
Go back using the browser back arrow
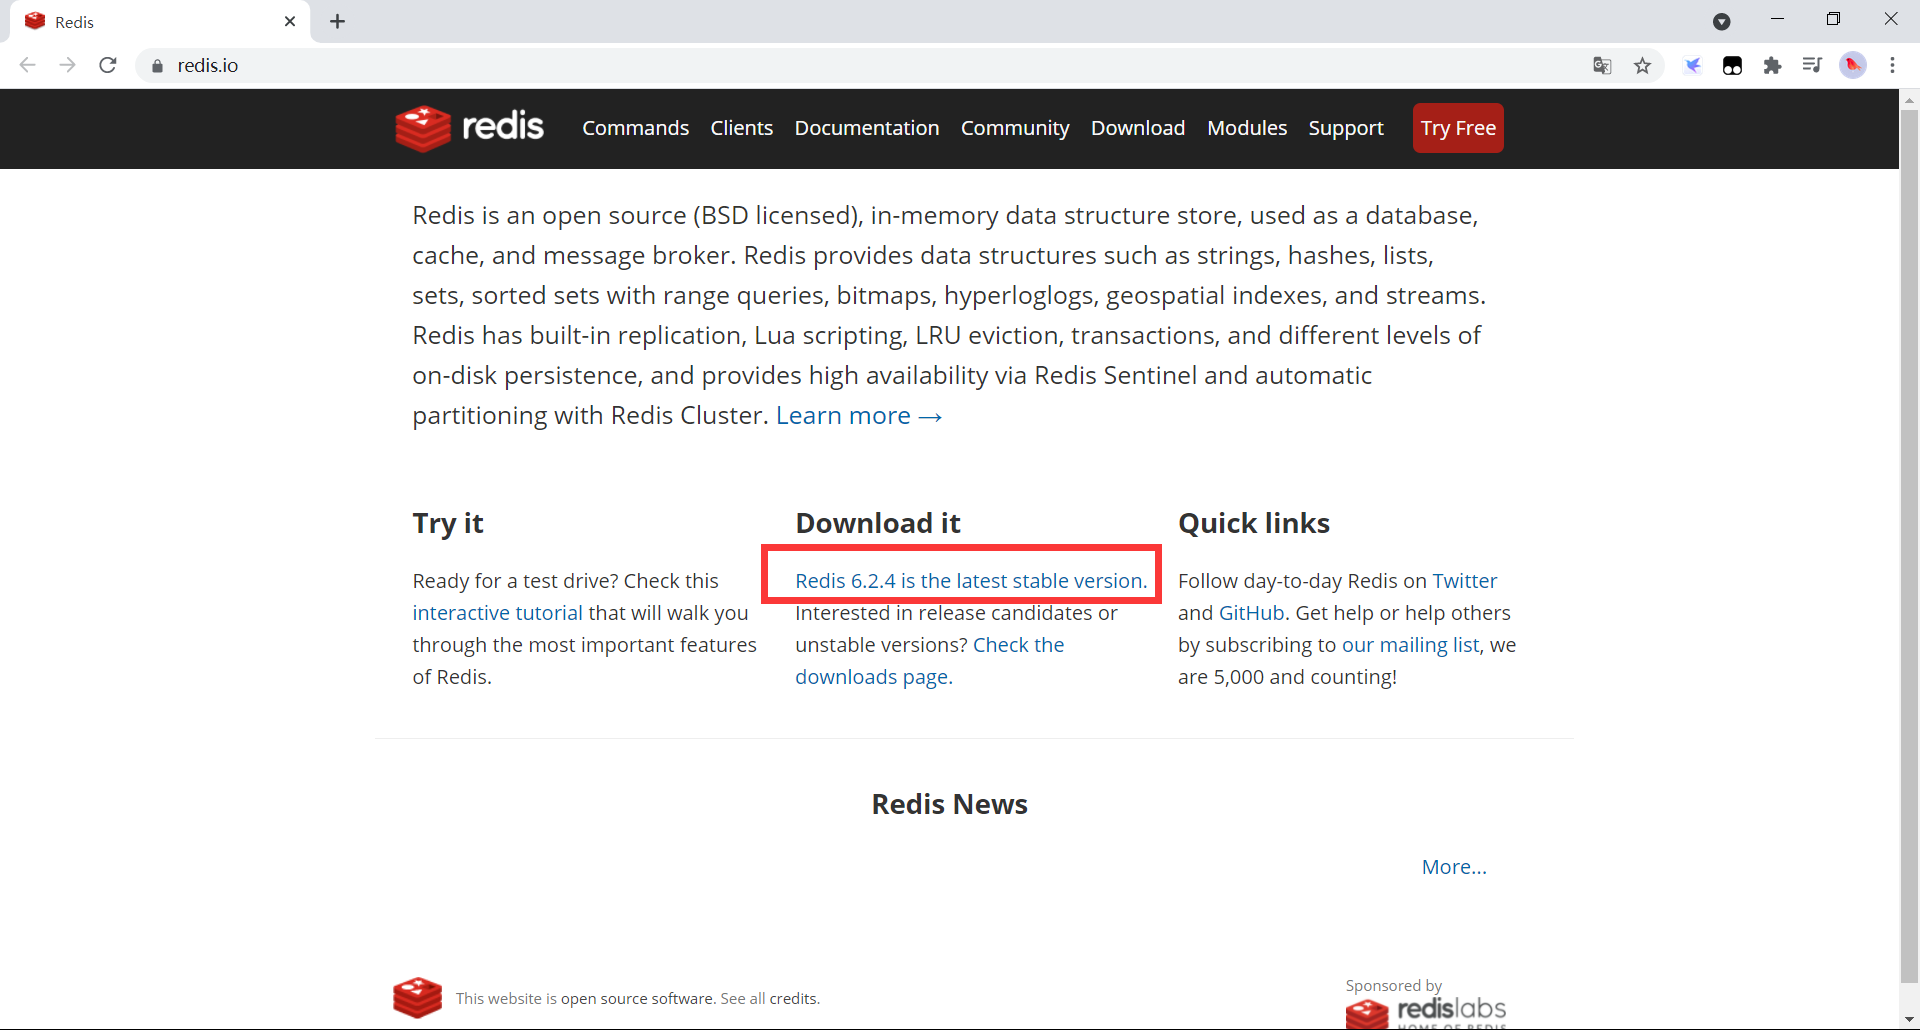click(28, 65)
